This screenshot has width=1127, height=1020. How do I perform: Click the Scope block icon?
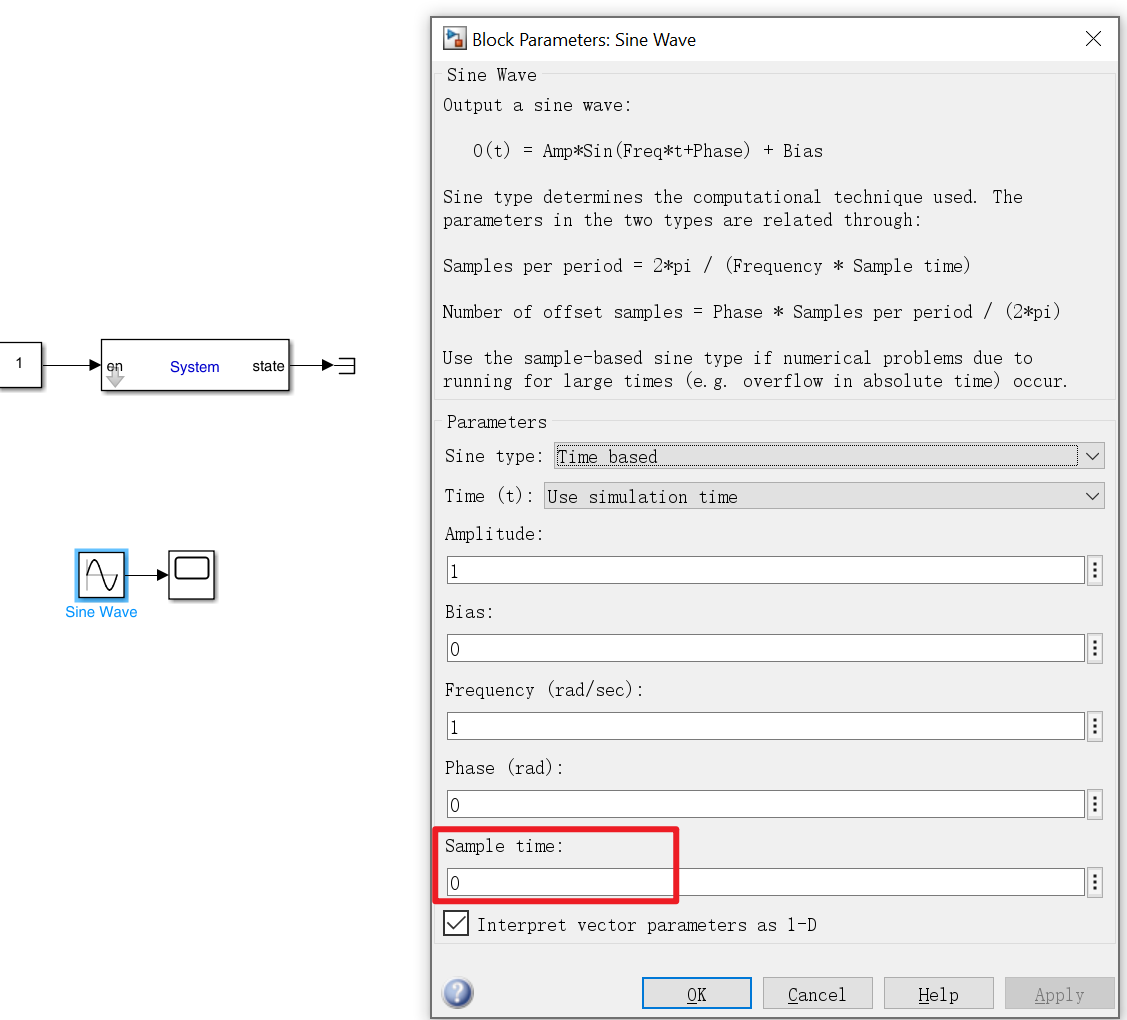point(192,574)
